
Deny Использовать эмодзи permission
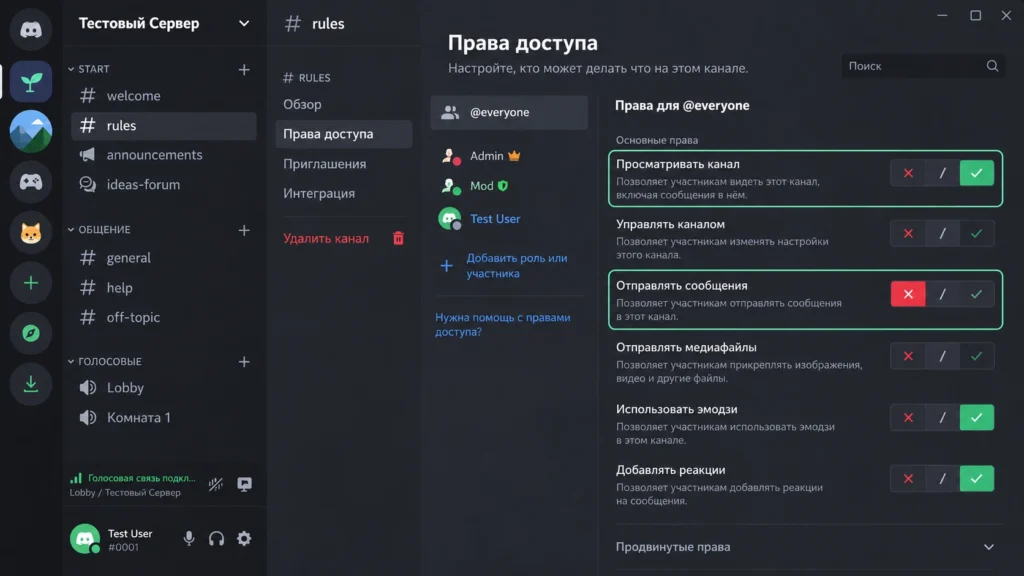coord(908,417)
